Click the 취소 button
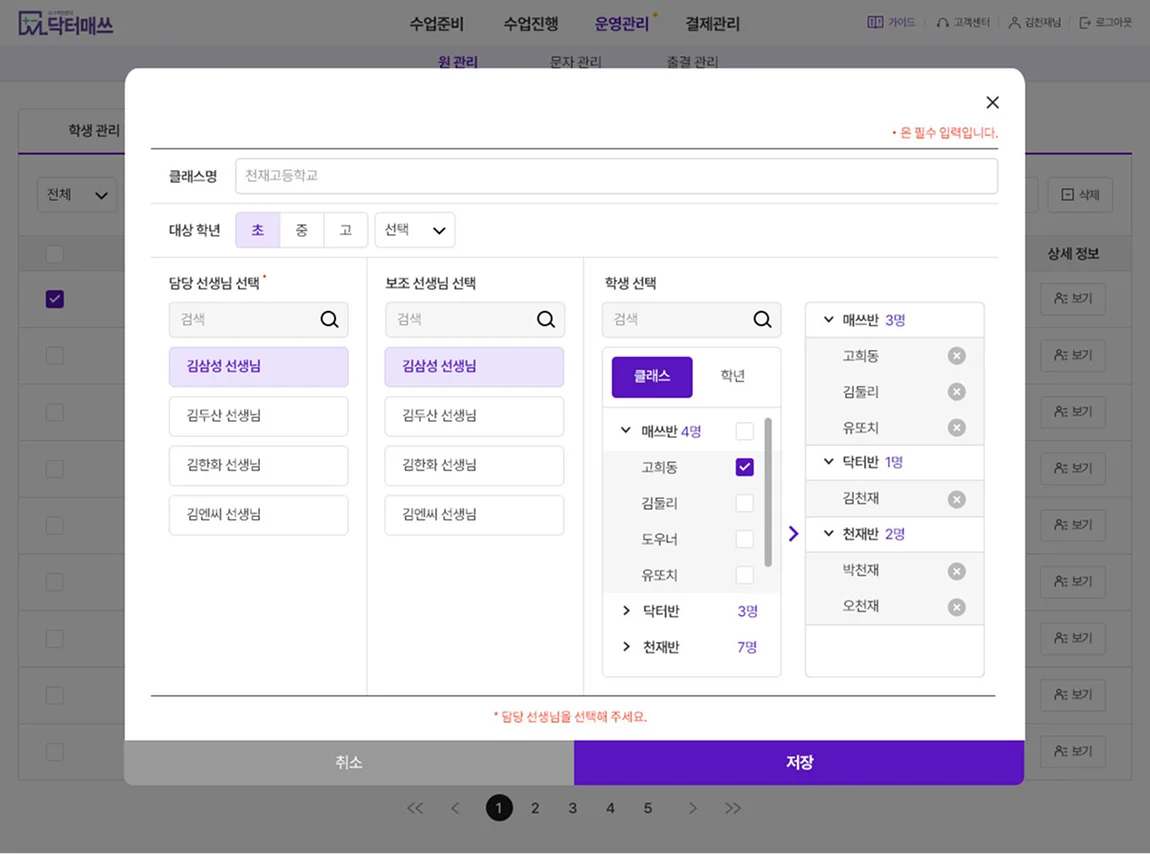 pyautogui.click(x=348, y=761)
